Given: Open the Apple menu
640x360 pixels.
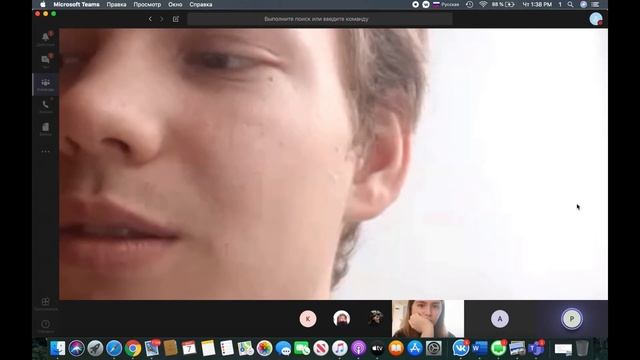Looking at the screenshot, I should point(43,4).
